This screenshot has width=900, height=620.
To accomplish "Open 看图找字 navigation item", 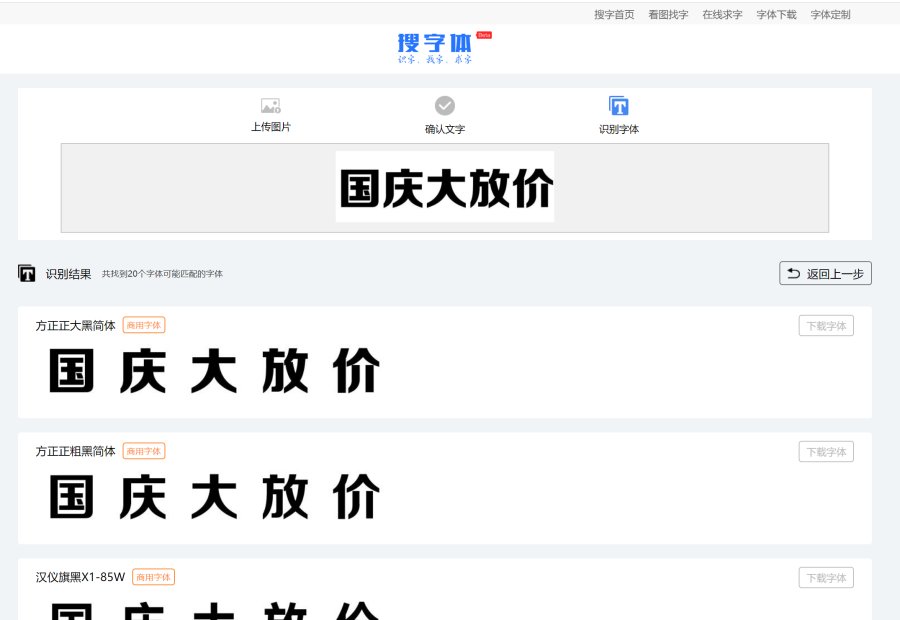I will (x=668, y=15).
